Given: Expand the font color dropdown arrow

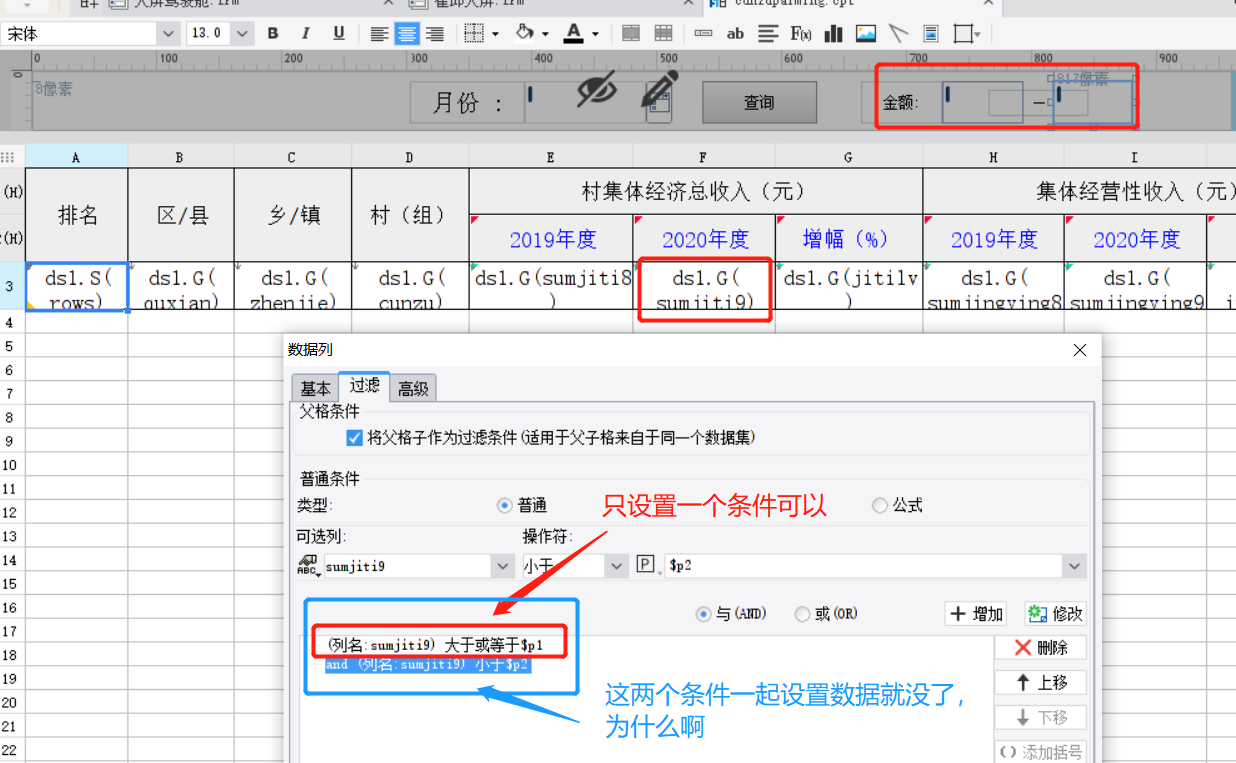Looking at the screenshot, I should pyautogui.click(x=595, y=34).
